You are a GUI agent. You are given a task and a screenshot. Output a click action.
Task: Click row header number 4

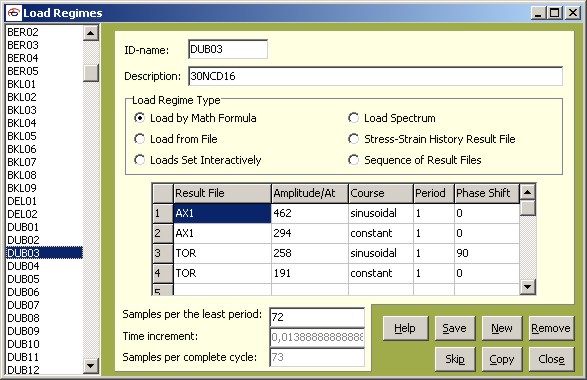(x=163, y=273)
